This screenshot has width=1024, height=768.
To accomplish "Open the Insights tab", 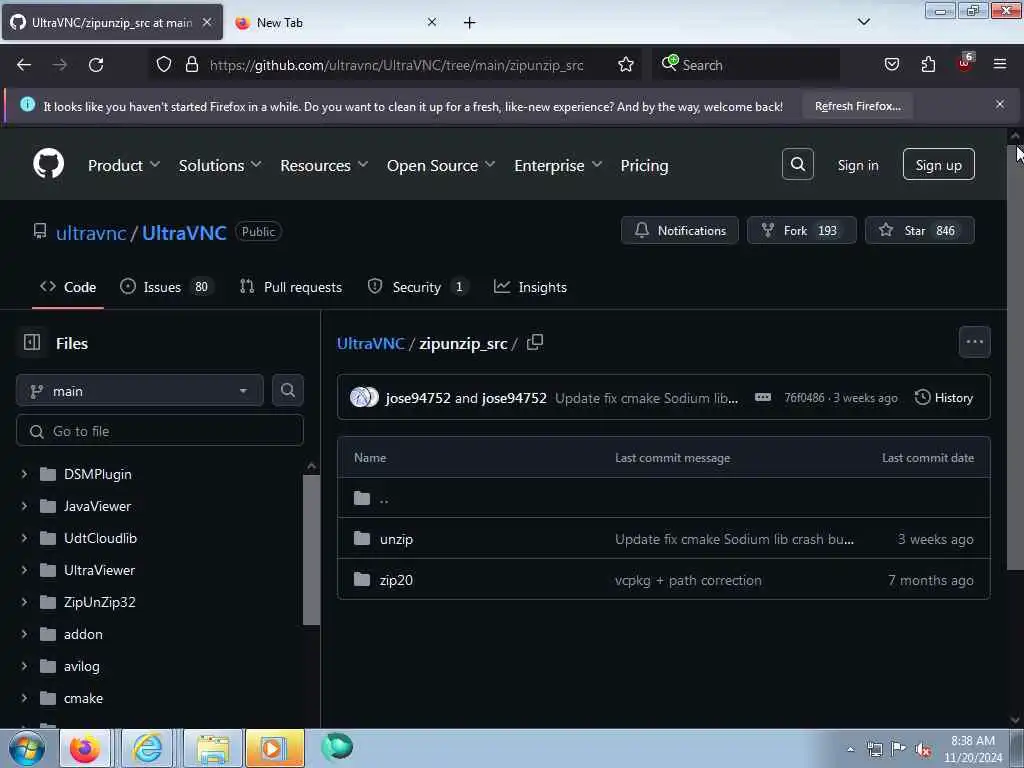I will tap(530, 287).
